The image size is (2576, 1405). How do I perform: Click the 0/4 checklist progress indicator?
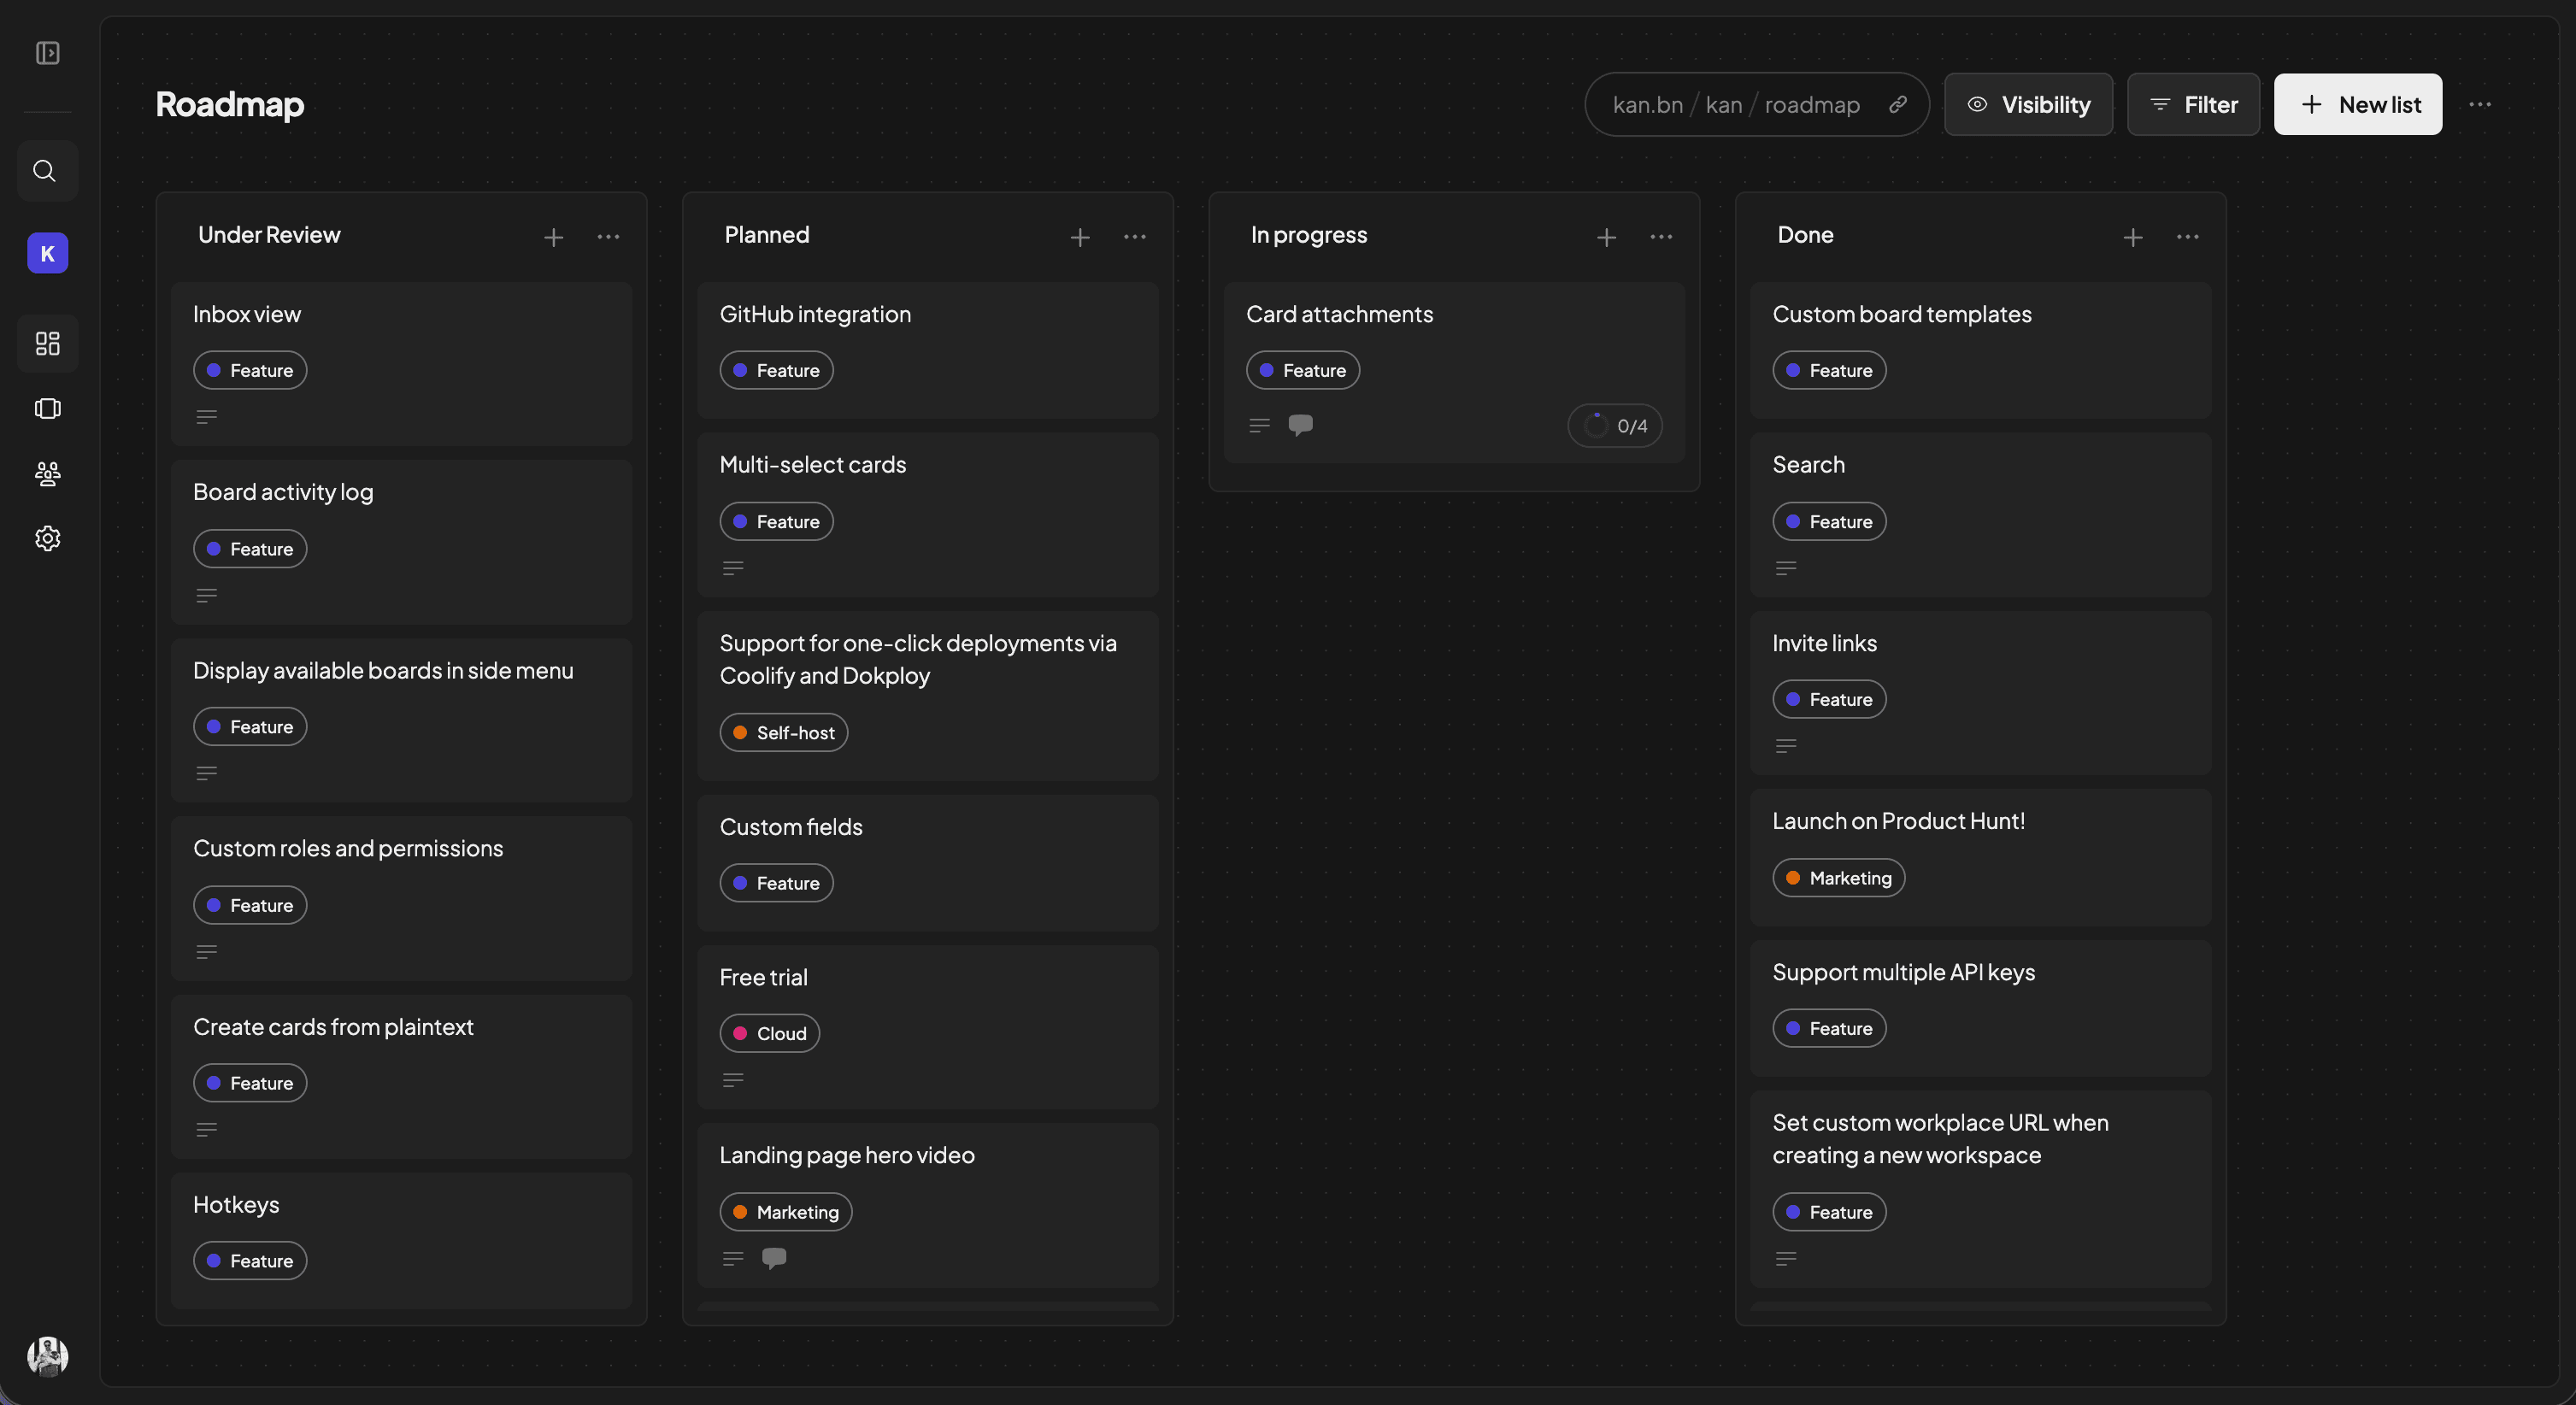click(x=1614, y=425)
